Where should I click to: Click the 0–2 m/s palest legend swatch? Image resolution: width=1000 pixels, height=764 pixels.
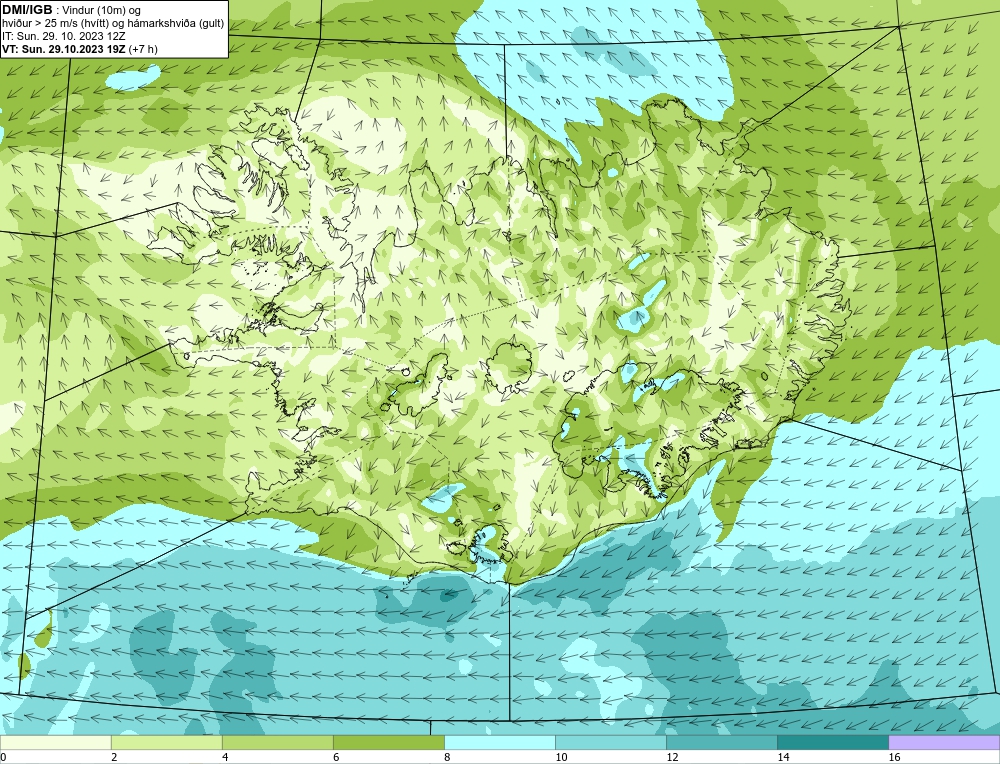(x=55, y=742)
